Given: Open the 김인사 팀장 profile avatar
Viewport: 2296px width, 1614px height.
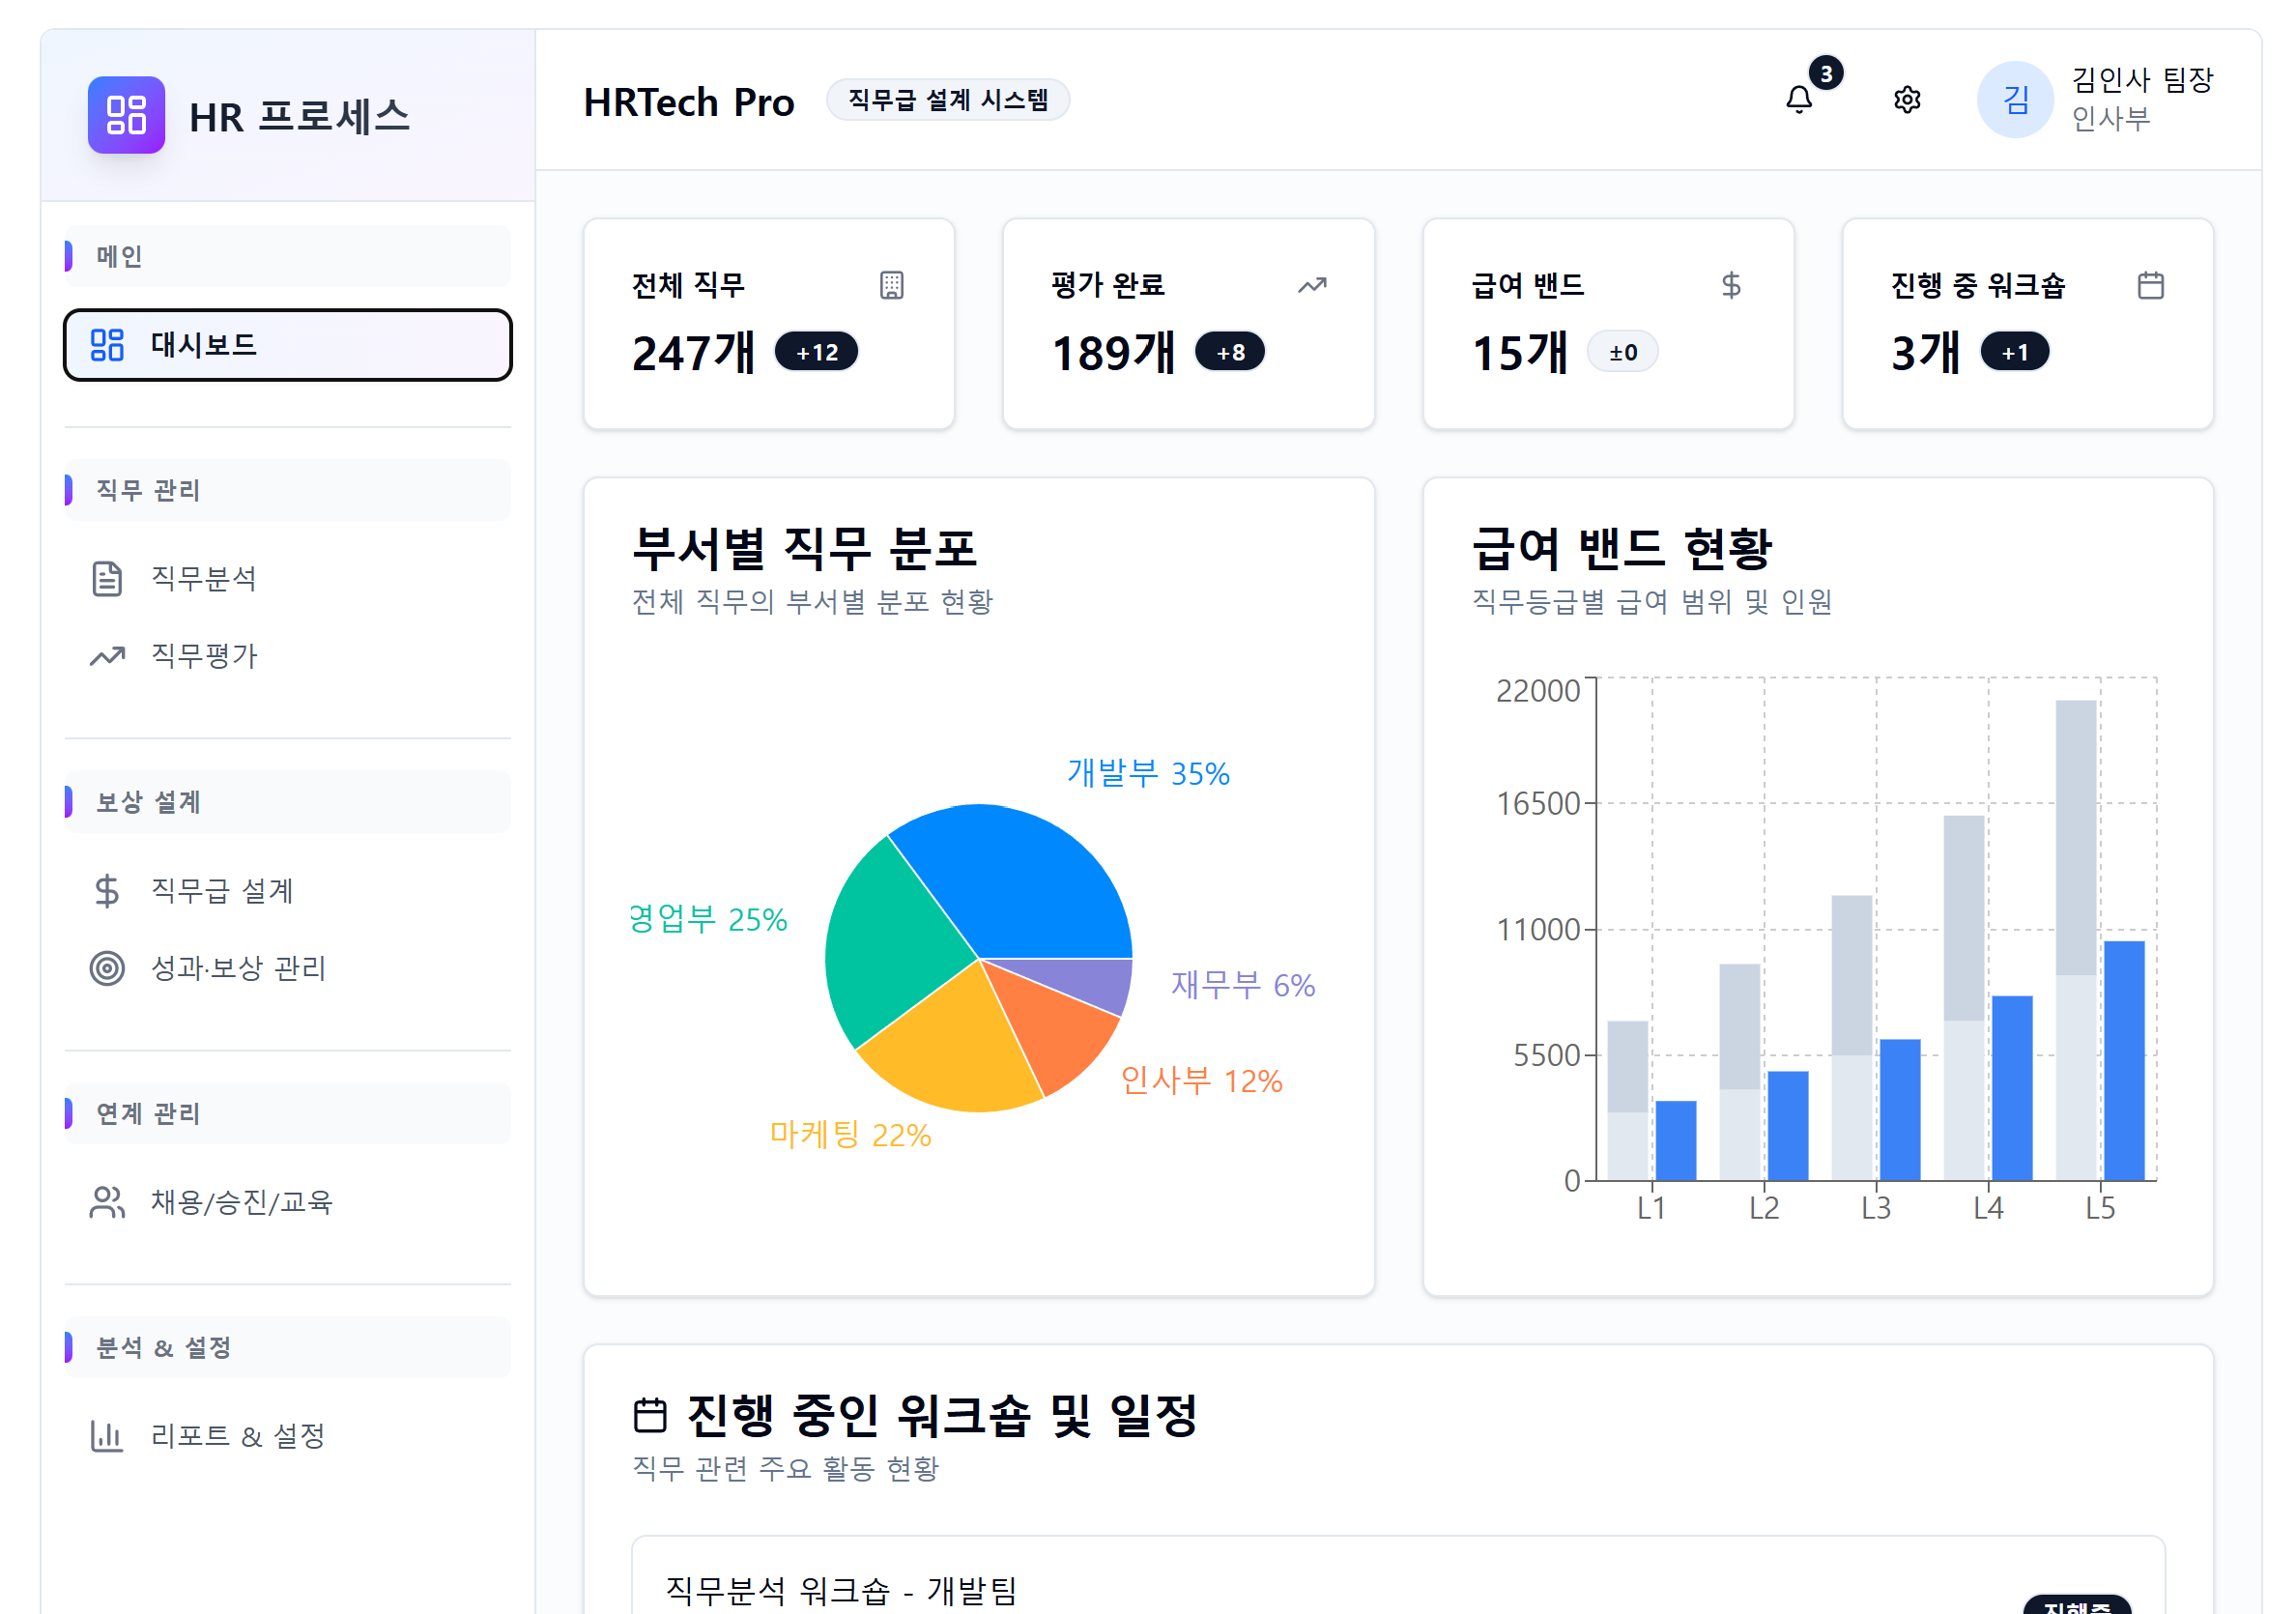Looking at the screenshot, I should [x=2014, y=100].
